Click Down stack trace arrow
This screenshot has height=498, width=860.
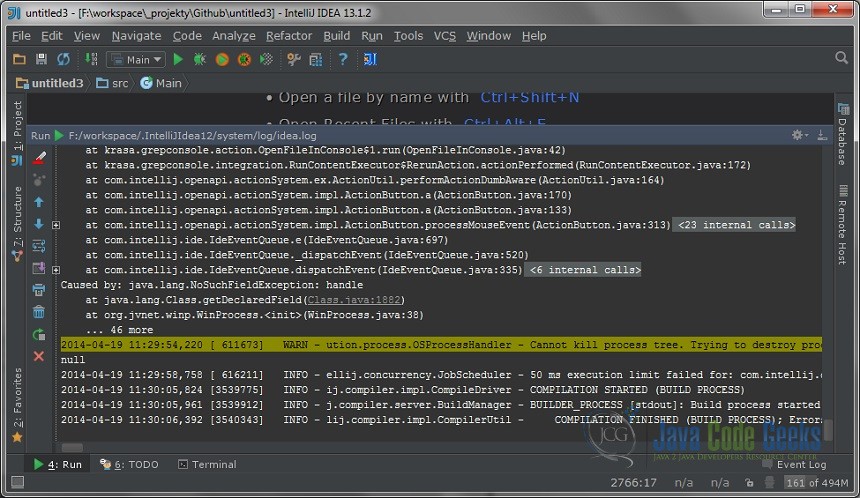[x=39, y=224]
